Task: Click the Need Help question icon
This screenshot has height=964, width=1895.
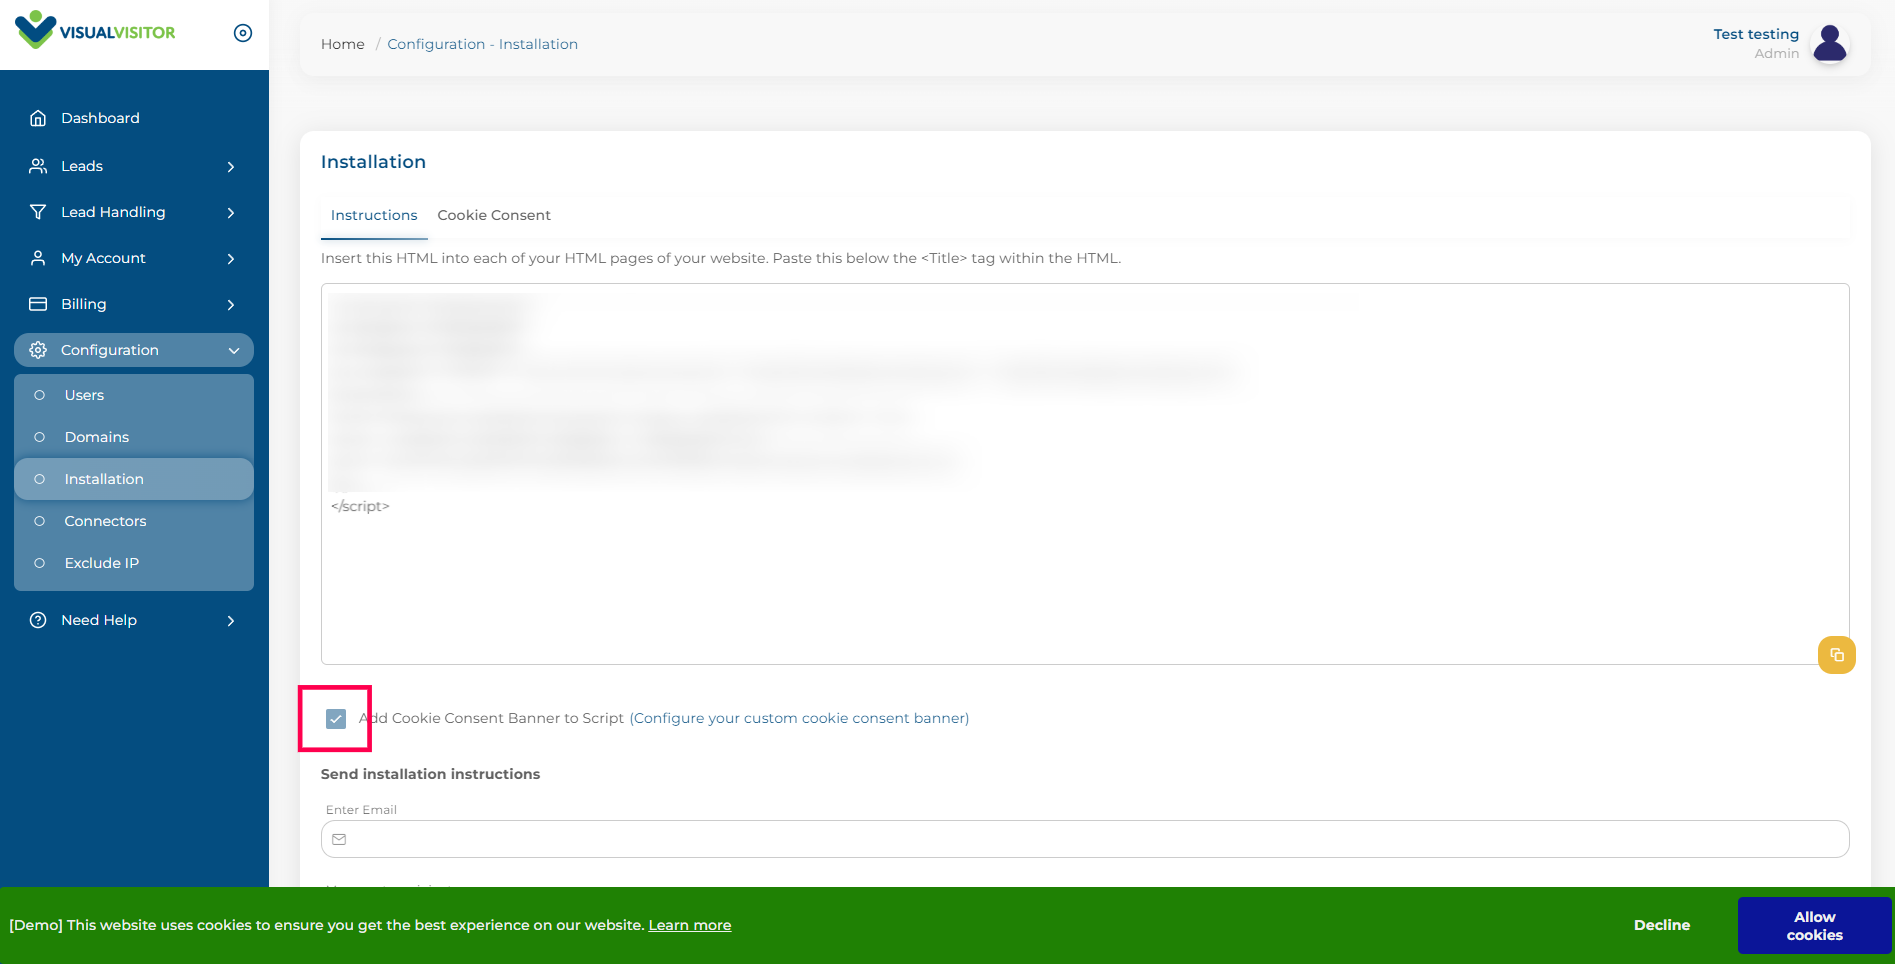Action: [38, 620]
